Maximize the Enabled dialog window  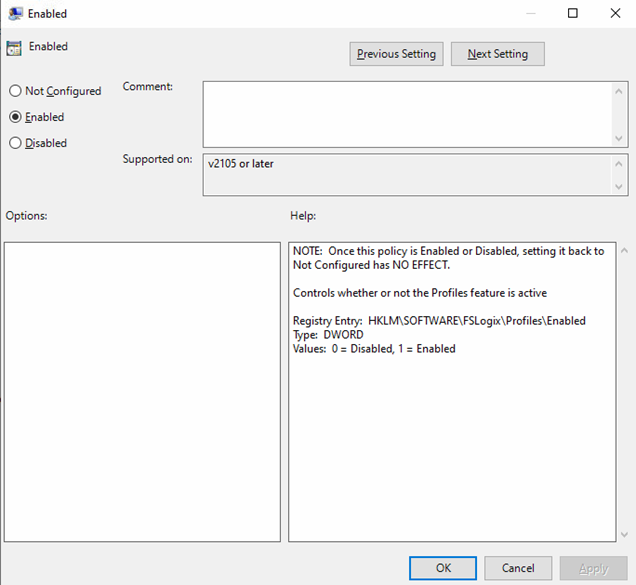[x=572, y=13]
